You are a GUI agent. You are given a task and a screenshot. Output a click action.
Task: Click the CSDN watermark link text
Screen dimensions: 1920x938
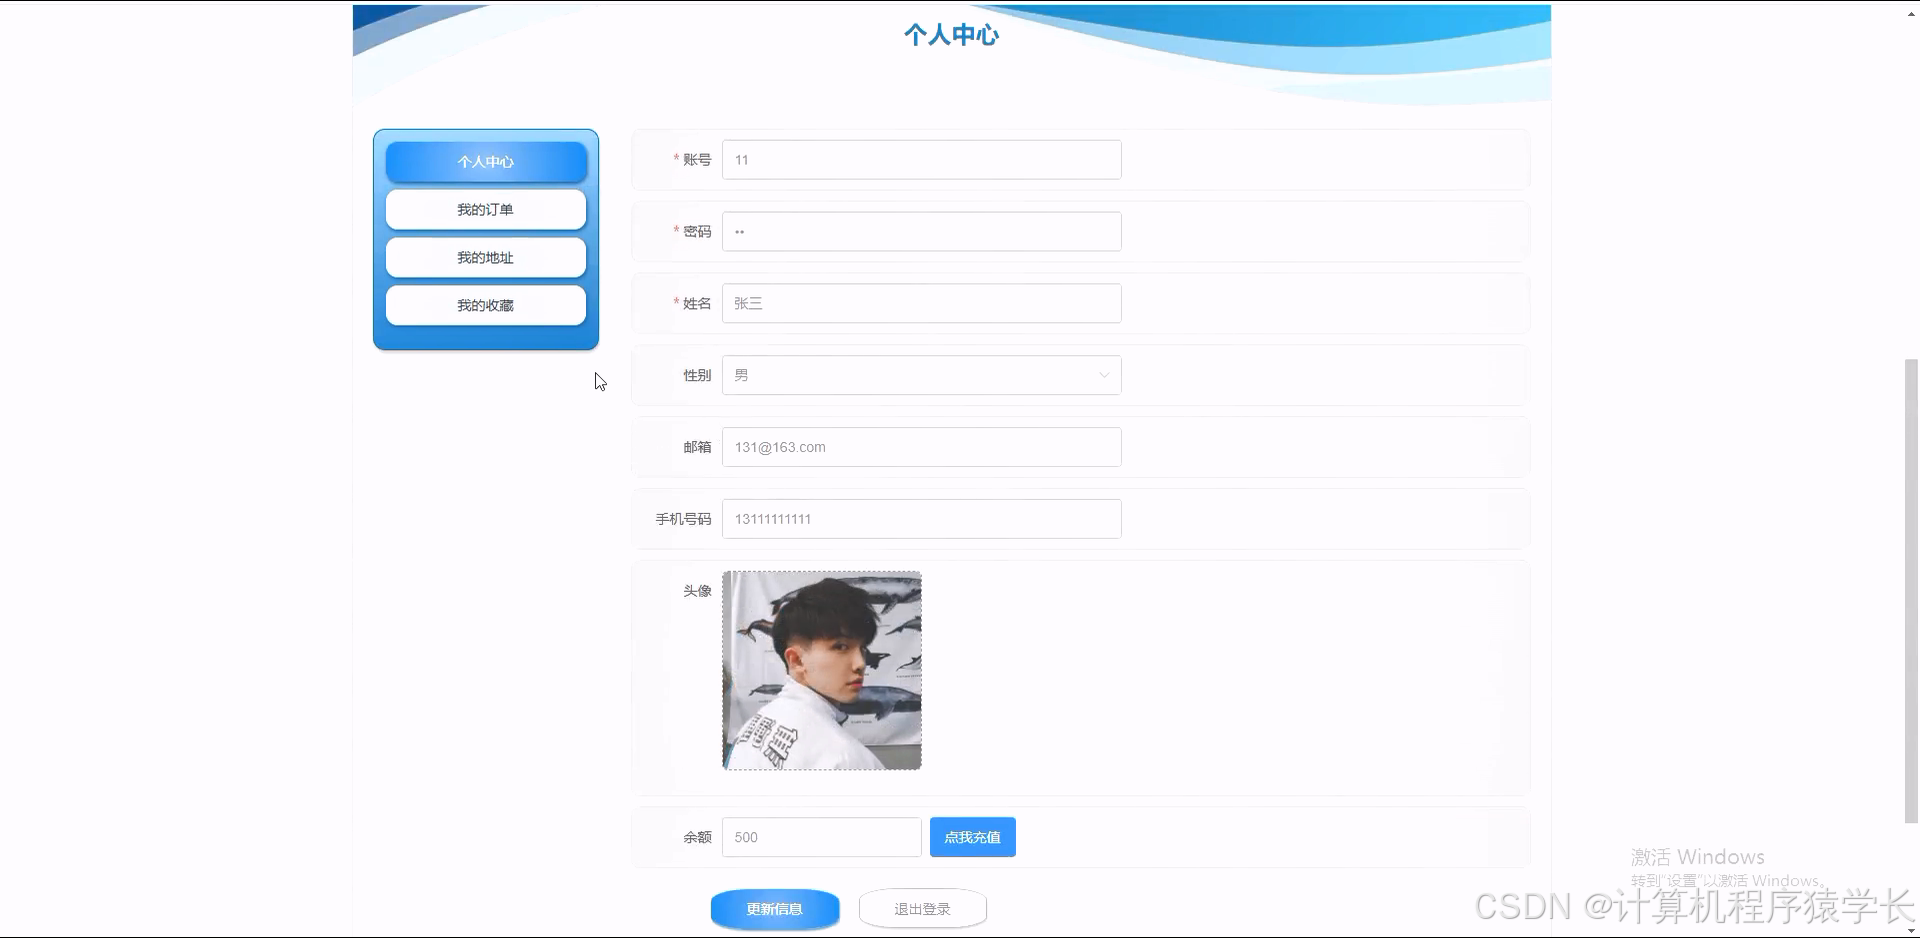[1688, 907]
